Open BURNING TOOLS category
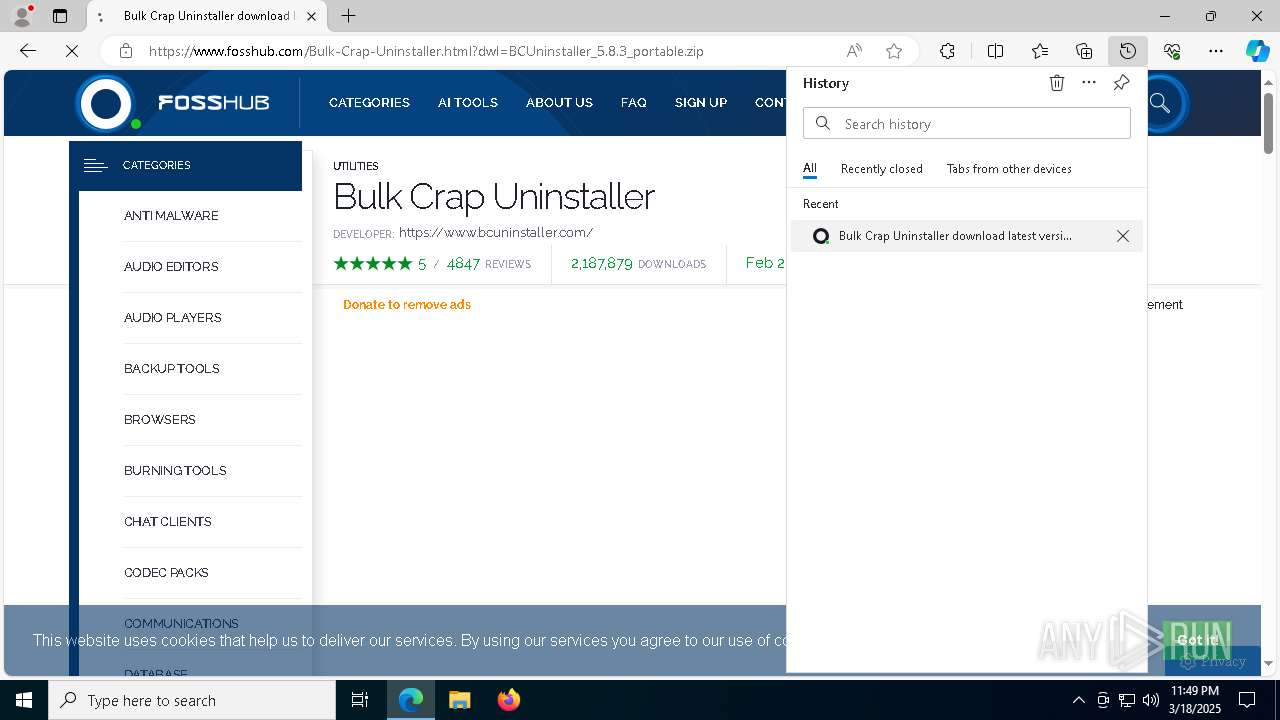This screenshot has height=720, width=1280. point(175,471)
